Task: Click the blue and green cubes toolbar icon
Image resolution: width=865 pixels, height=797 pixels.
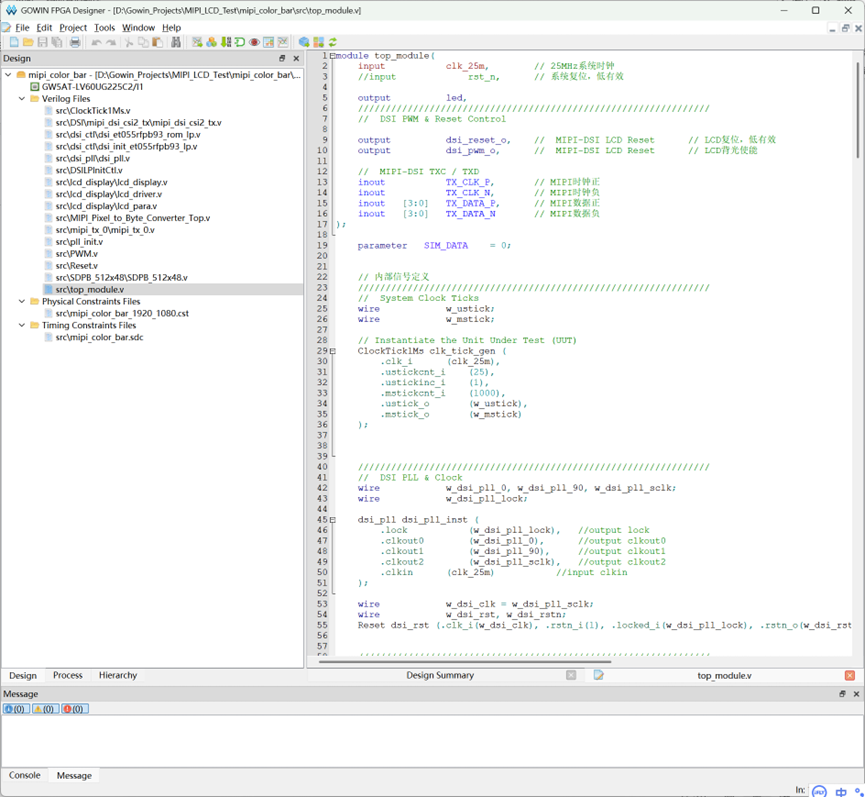Action: [x=211, y=42]
